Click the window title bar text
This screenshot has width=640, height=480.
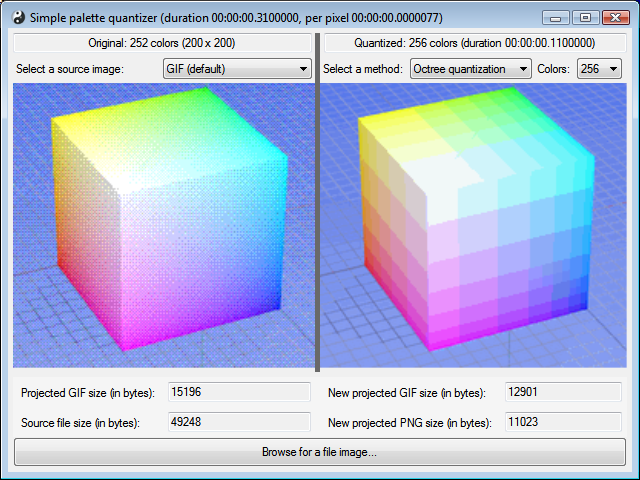point(236,18)
